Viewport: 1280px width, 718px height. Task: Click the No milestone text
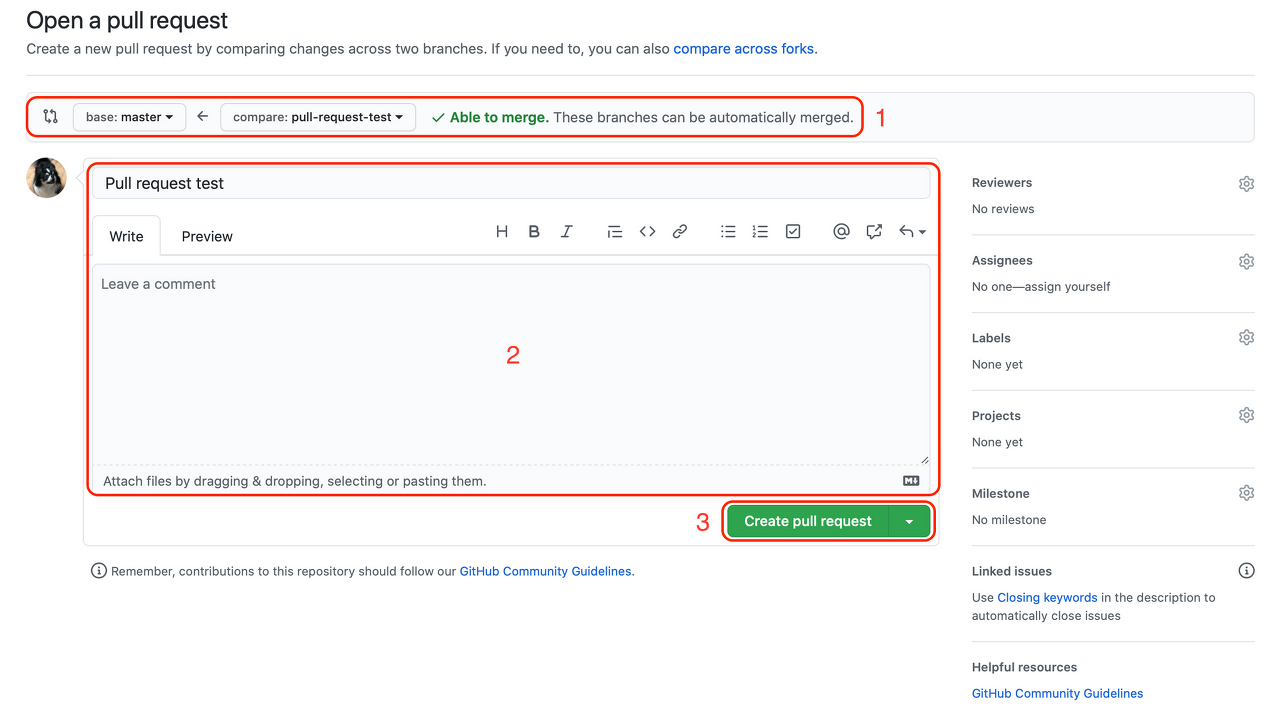[1009, 520]
